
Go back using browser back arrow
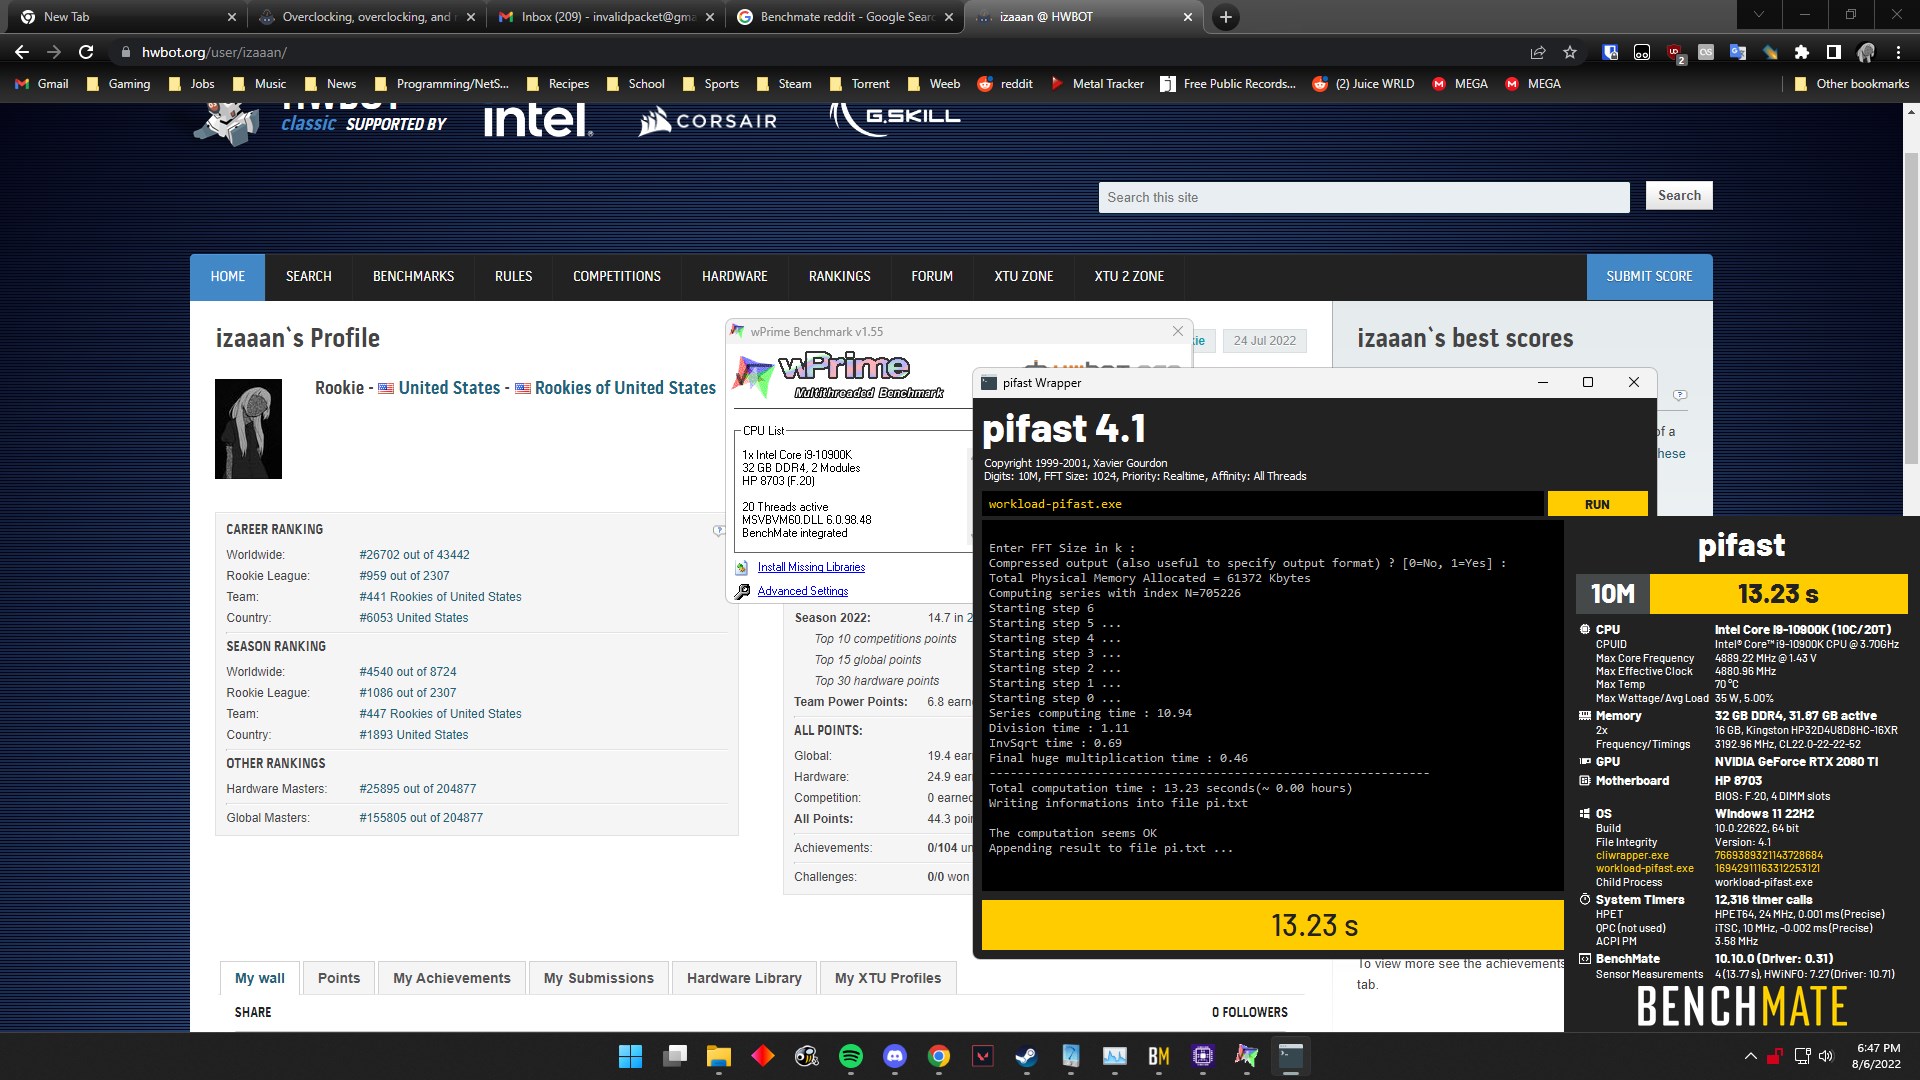[22, 52]
